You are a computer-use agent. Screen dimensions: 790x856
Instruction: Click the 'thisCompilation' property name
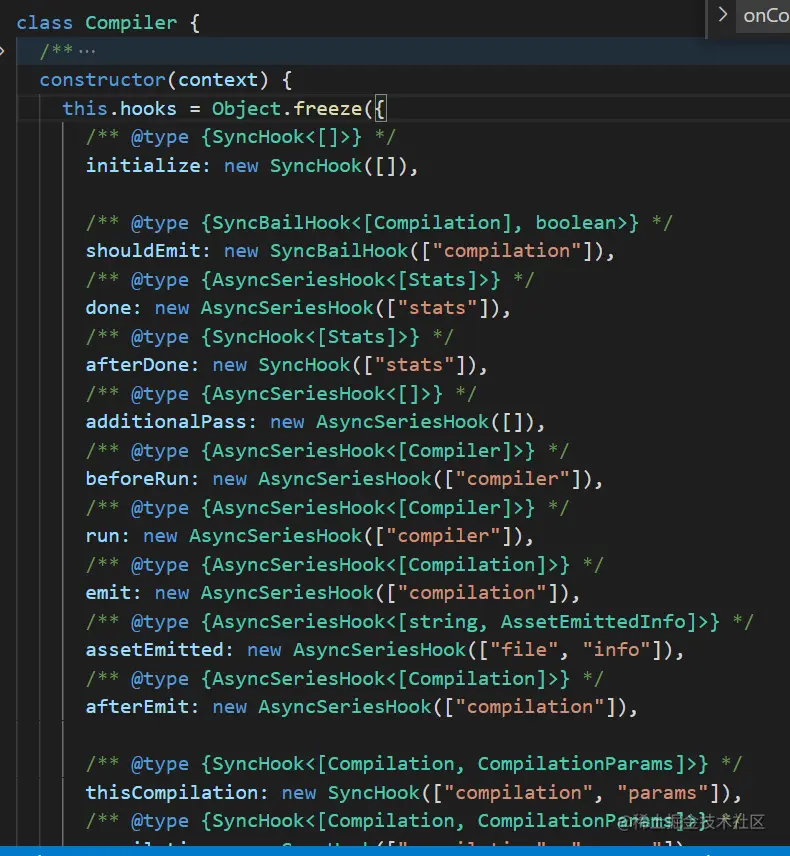tap(171, 793)
